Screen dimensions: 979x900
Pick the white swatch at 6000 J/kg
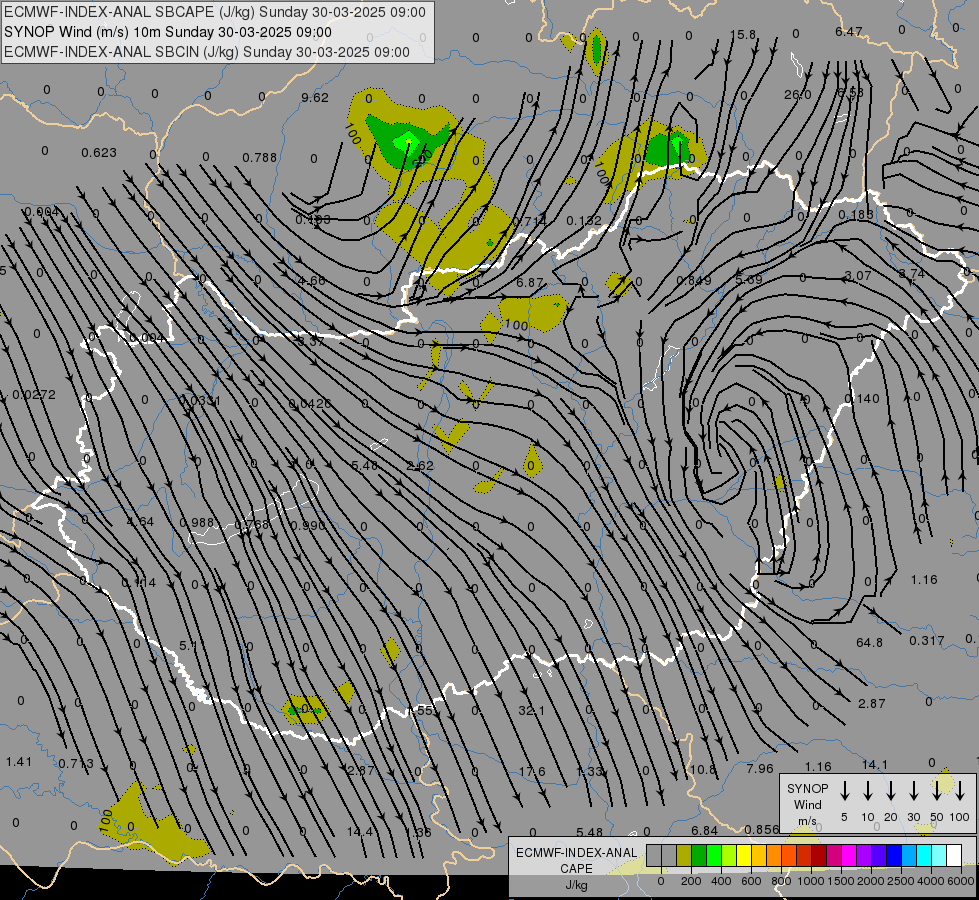click(955, 856)
